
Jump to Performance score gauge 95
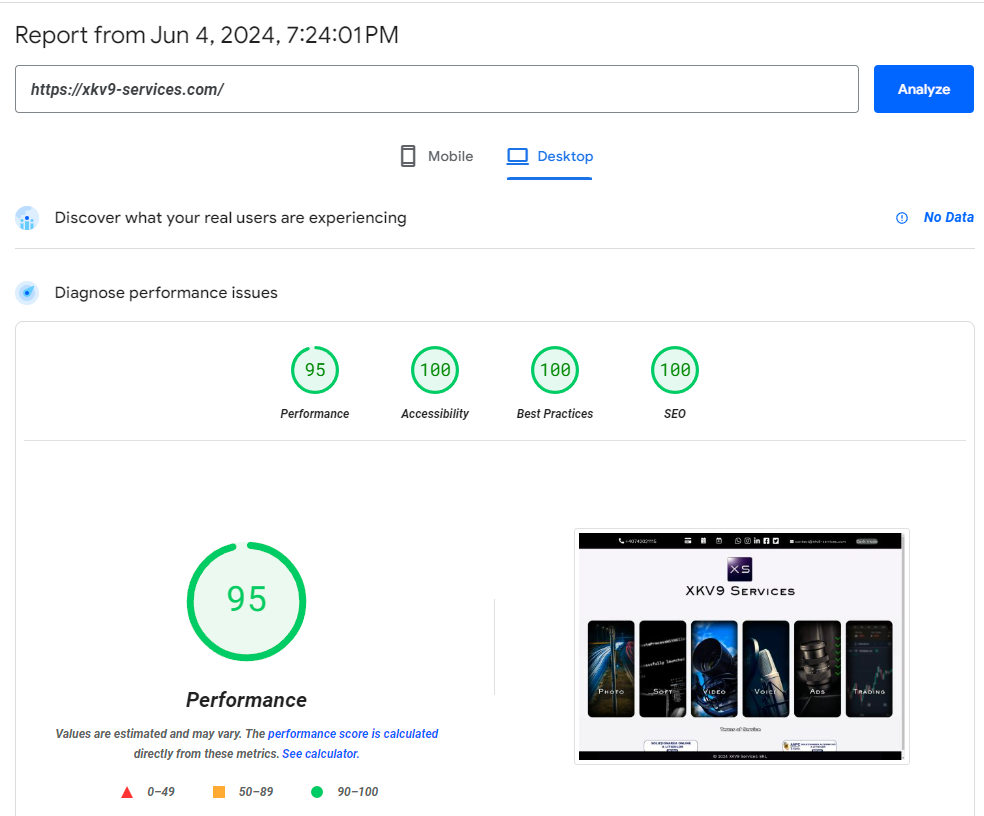tap(315, 370)
